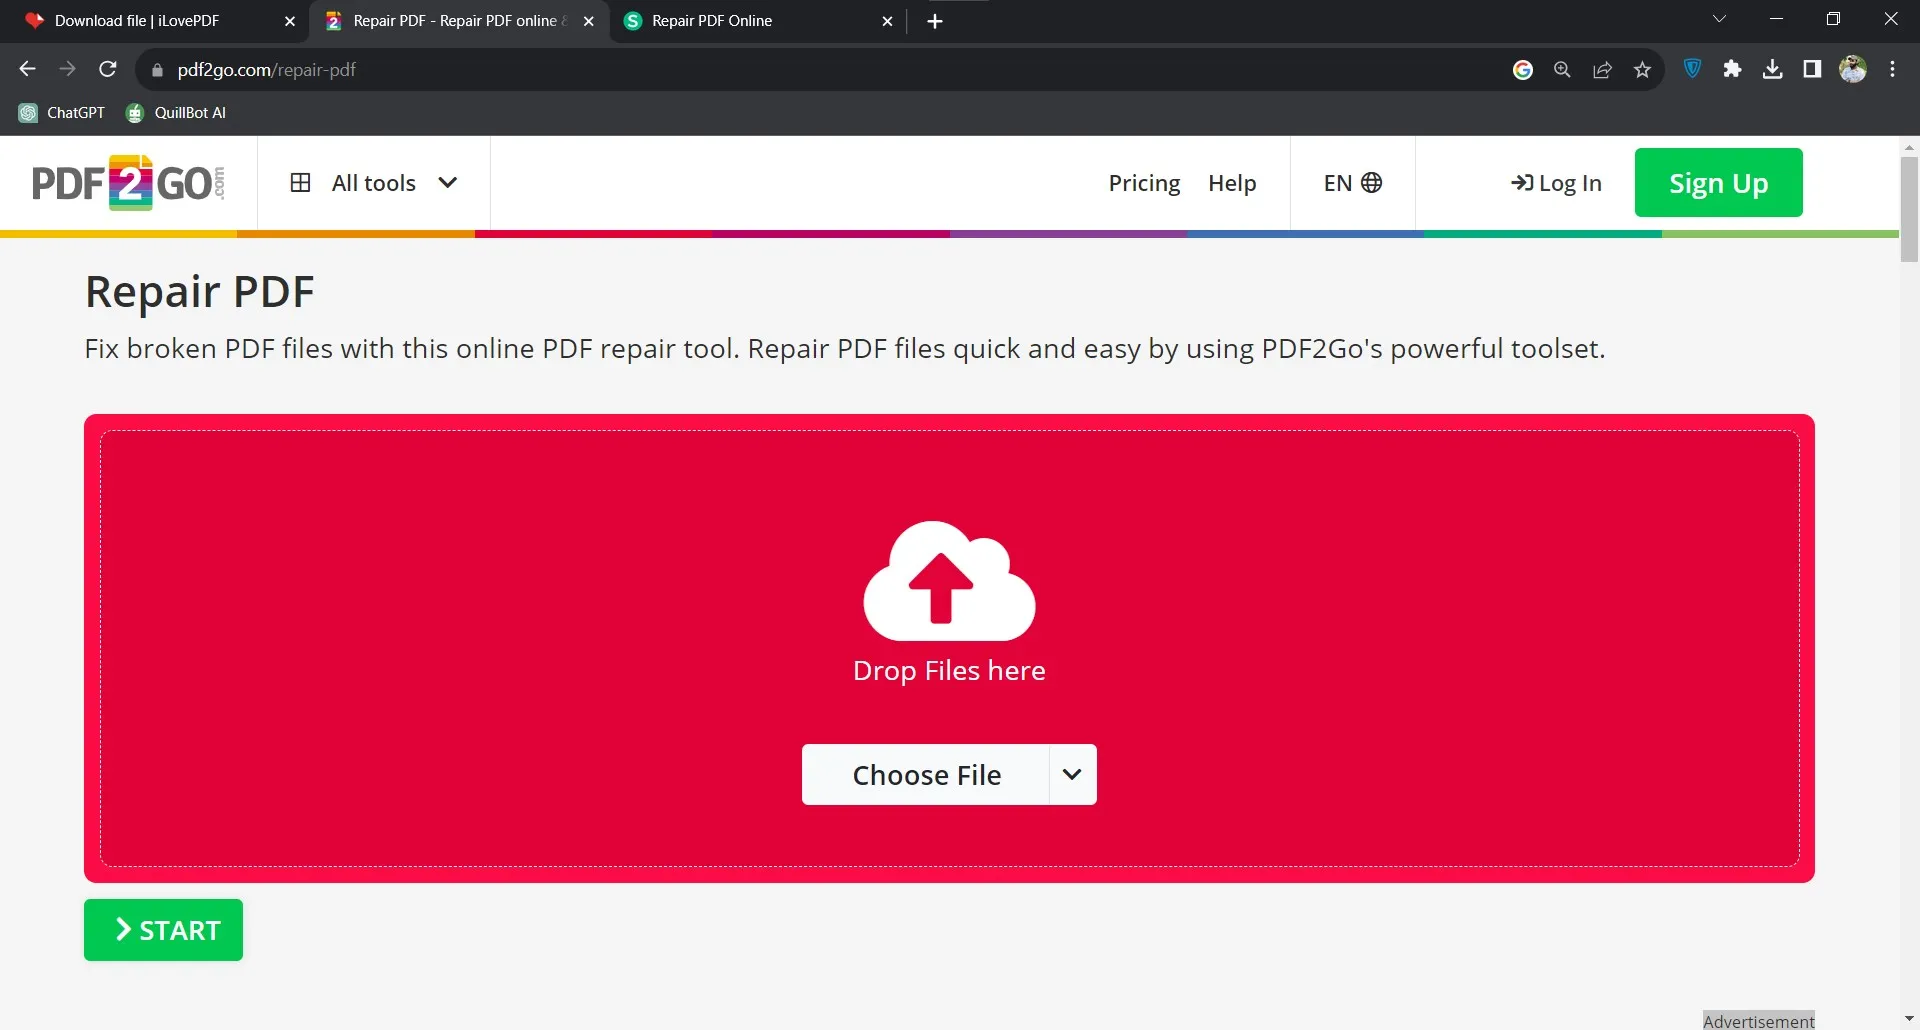Image resolution: width=1920 pixels, height=1030 pixels.
Task: Go back using the back arrow icon
Action: click(x=27, y=69)
